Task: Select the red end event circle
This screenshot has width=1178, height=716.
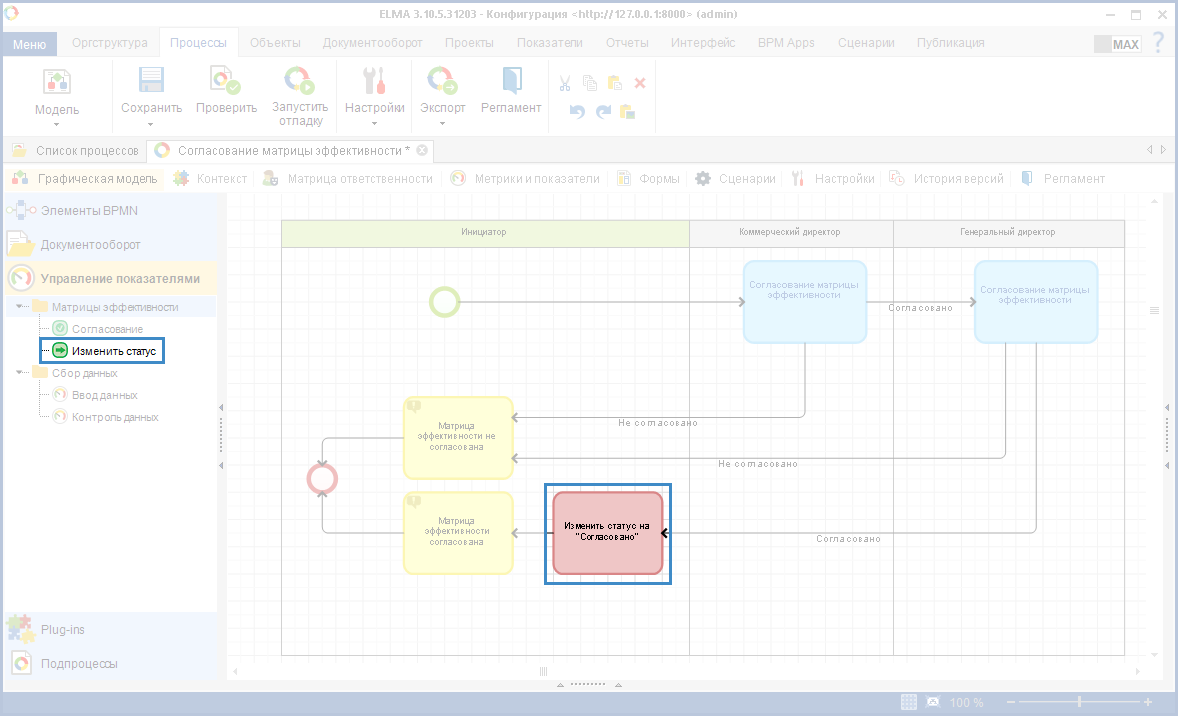Action: [322, 479]
